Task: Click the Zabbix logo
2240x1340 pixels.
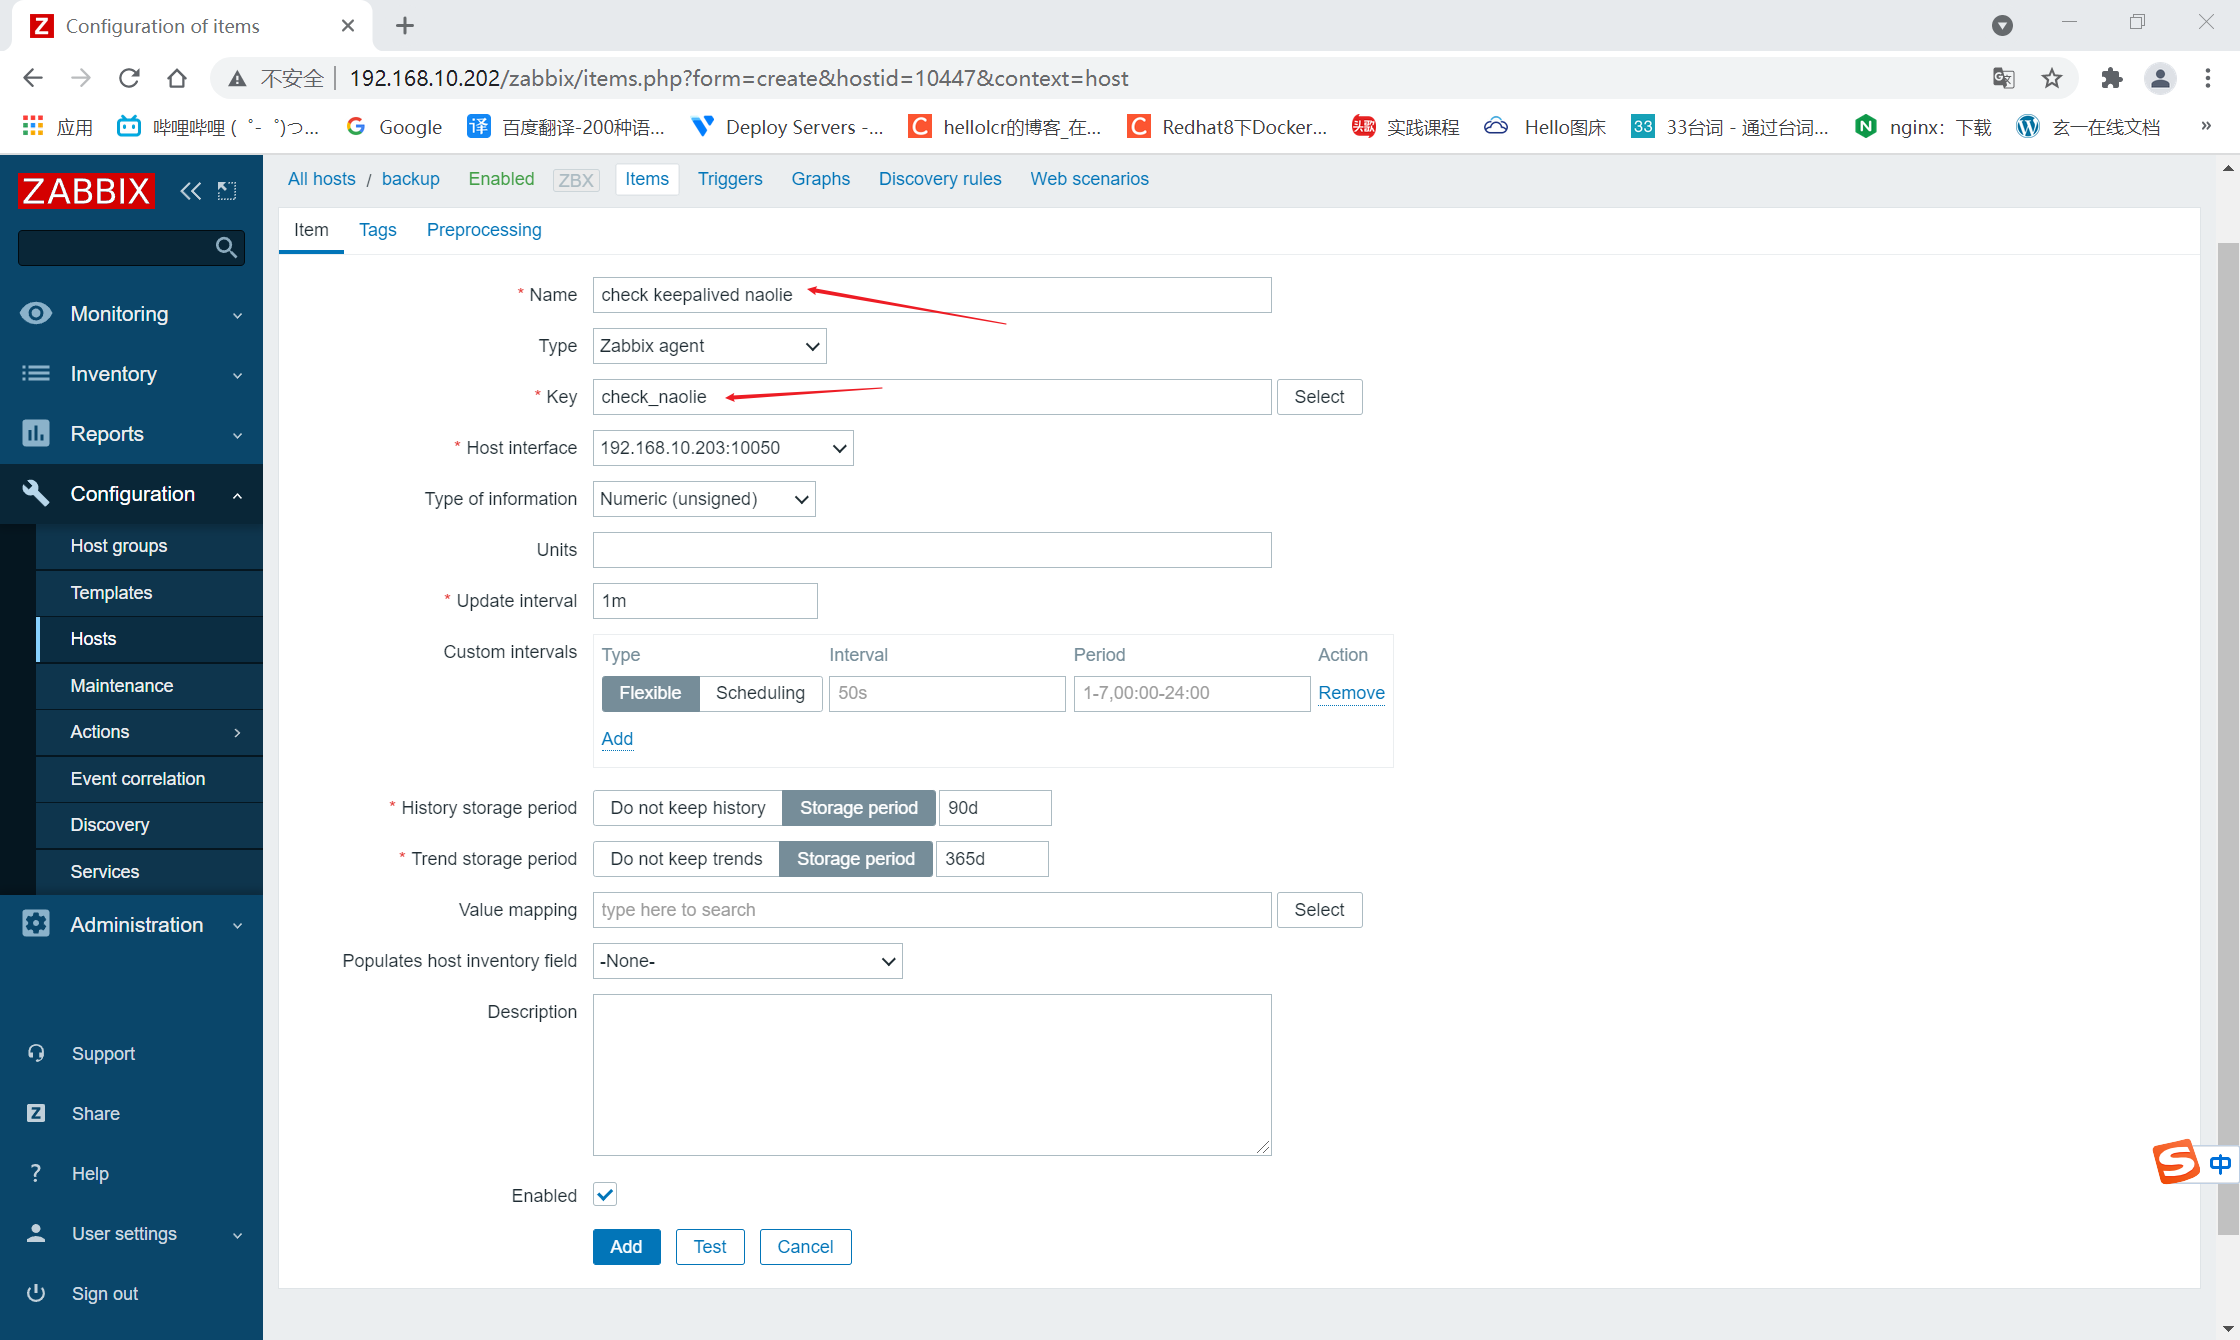Action: (x=86, y=191)
